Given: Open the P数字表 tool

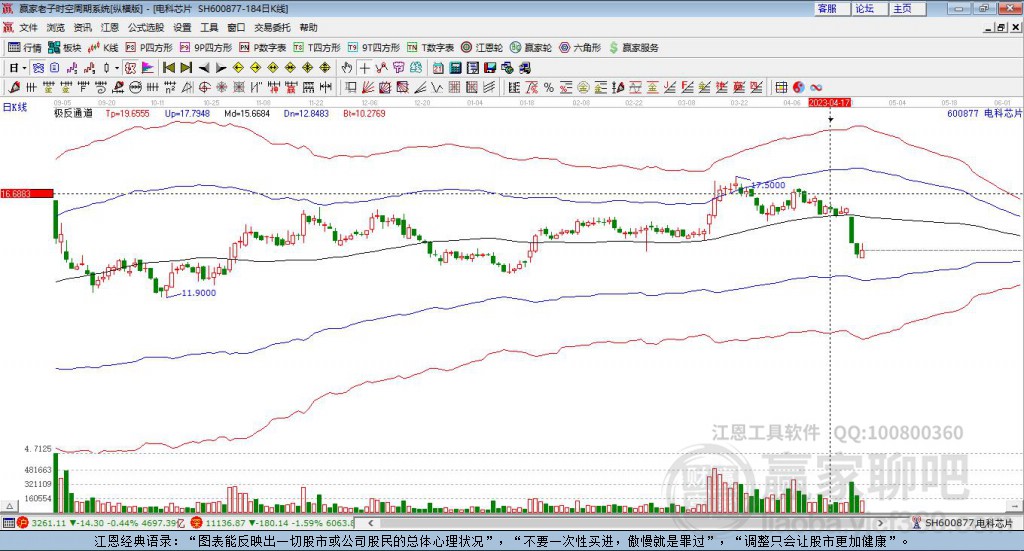Looking at the screenshot, I should pyautogui.click(x=263, y=48).
